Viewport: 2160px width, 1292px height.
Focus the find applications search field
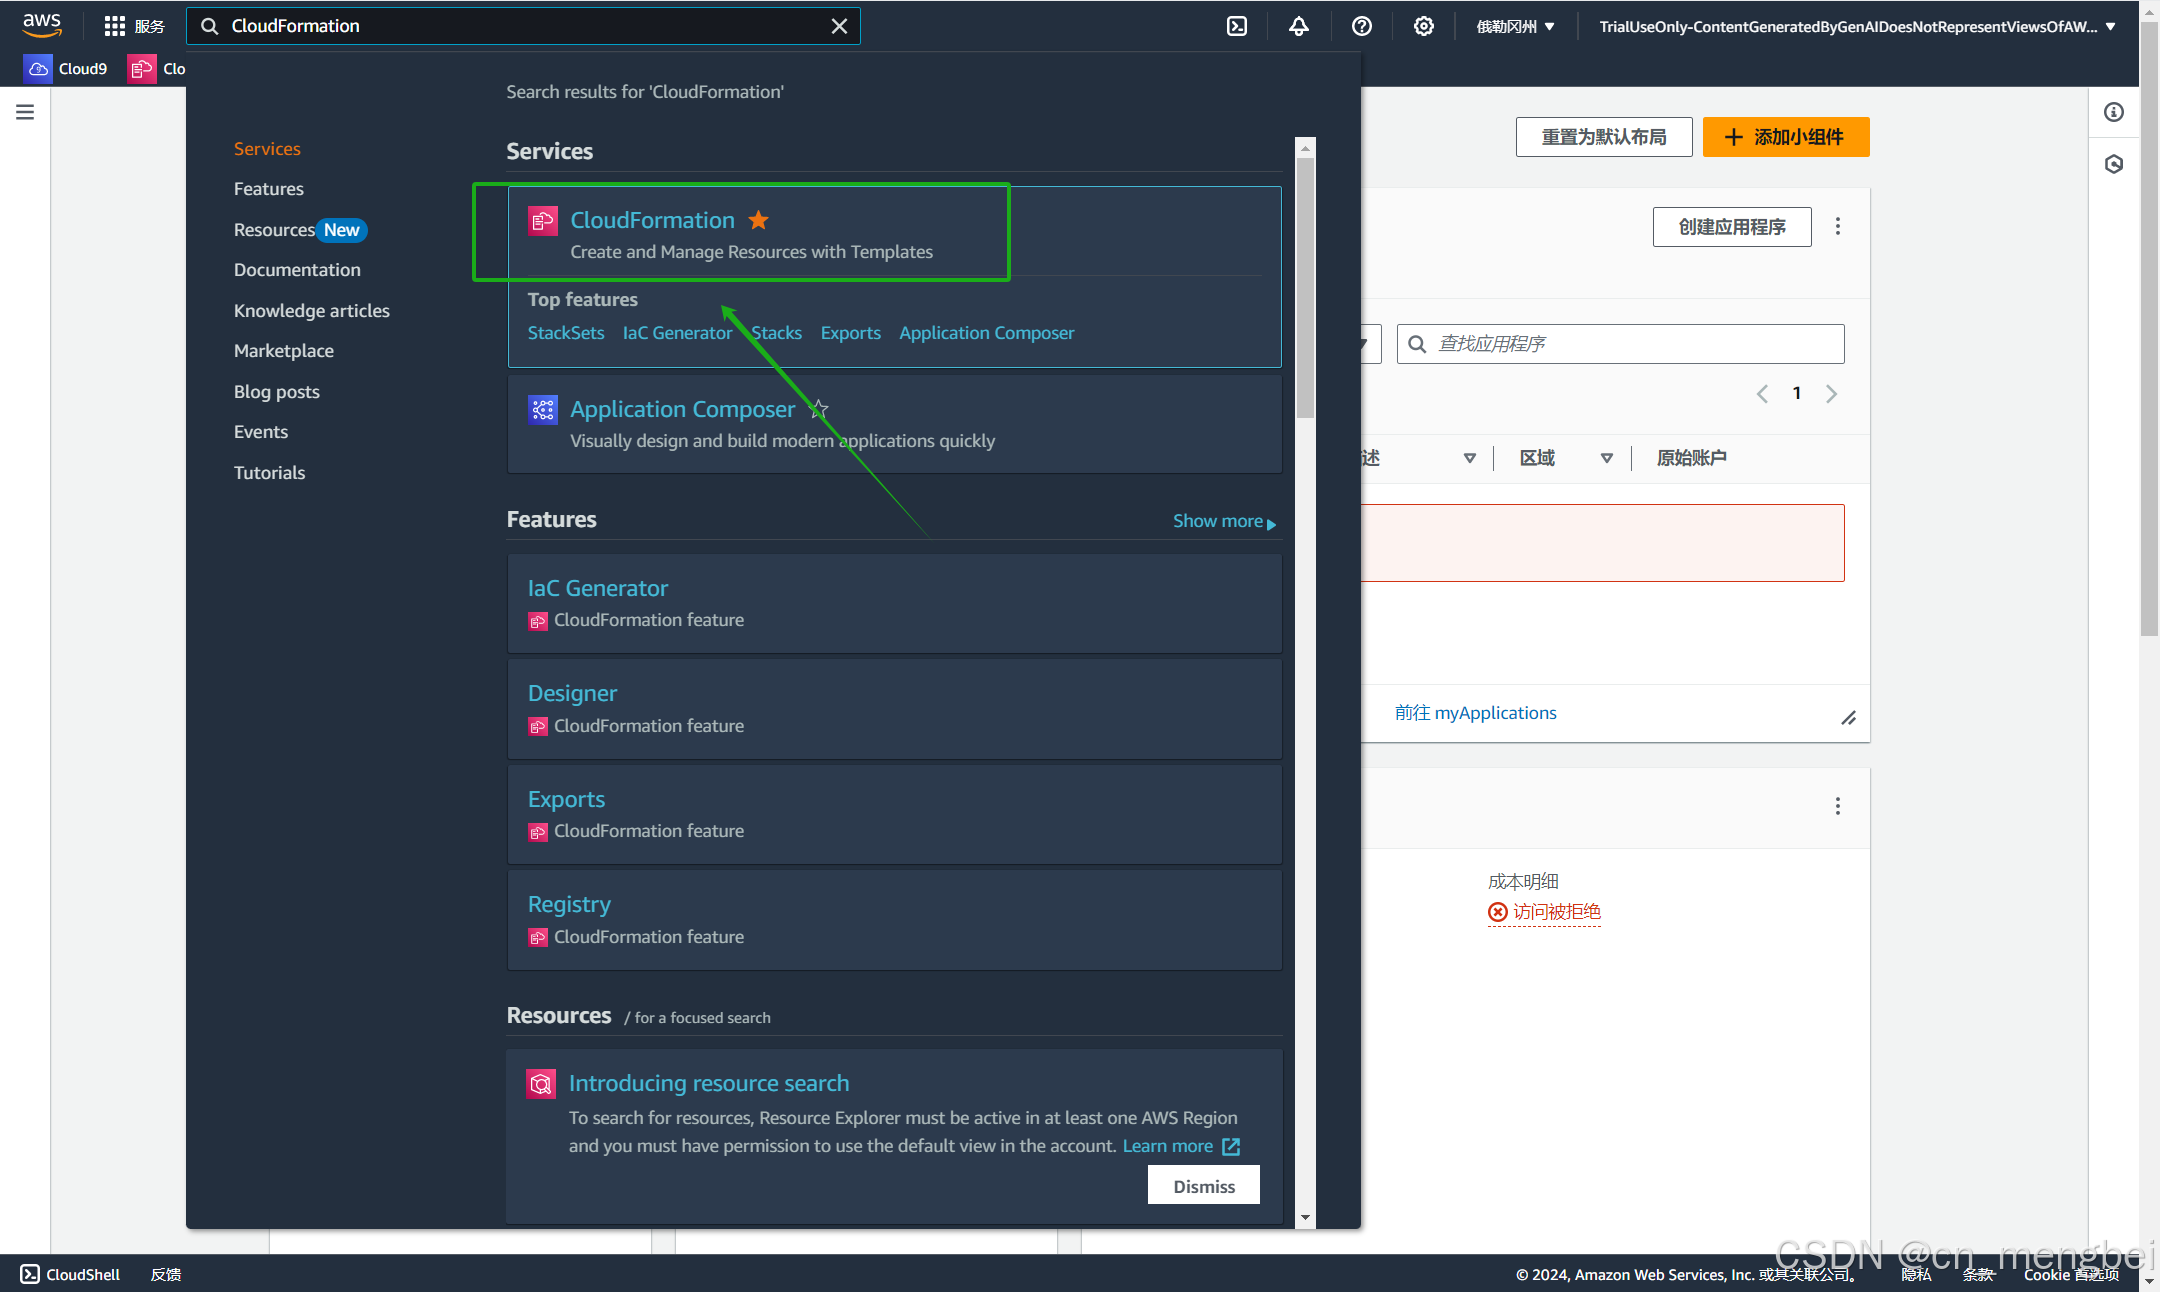(x=1621, y=344)
